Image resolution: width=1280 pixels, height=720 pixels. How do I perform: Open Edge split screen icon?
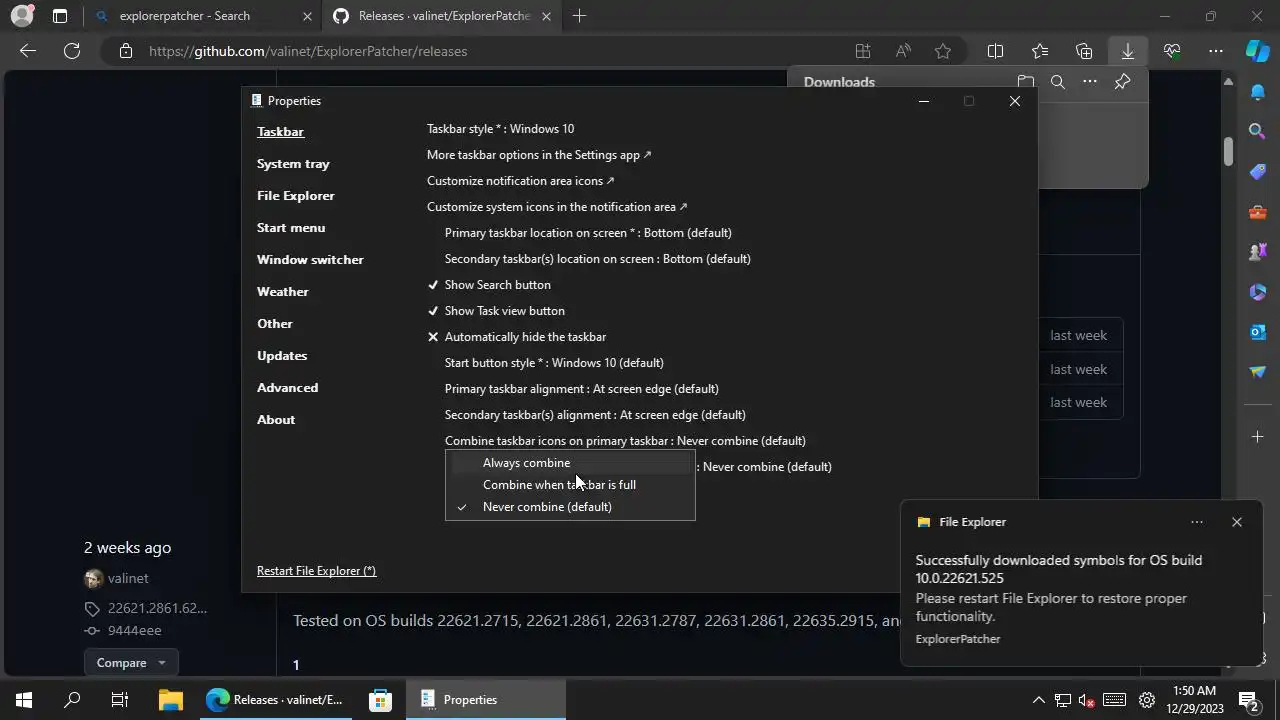(996, 51)
